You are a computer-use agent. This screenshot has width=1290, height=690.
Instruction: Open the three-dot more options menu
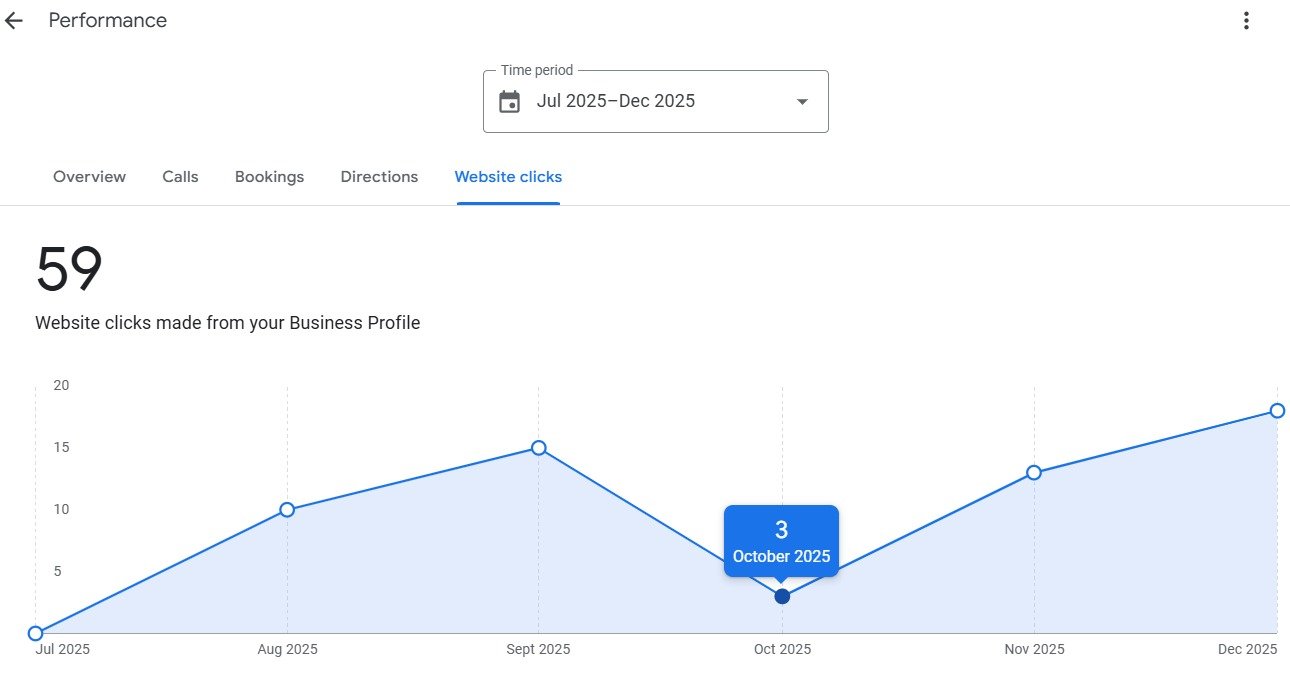coord(1246,21)
